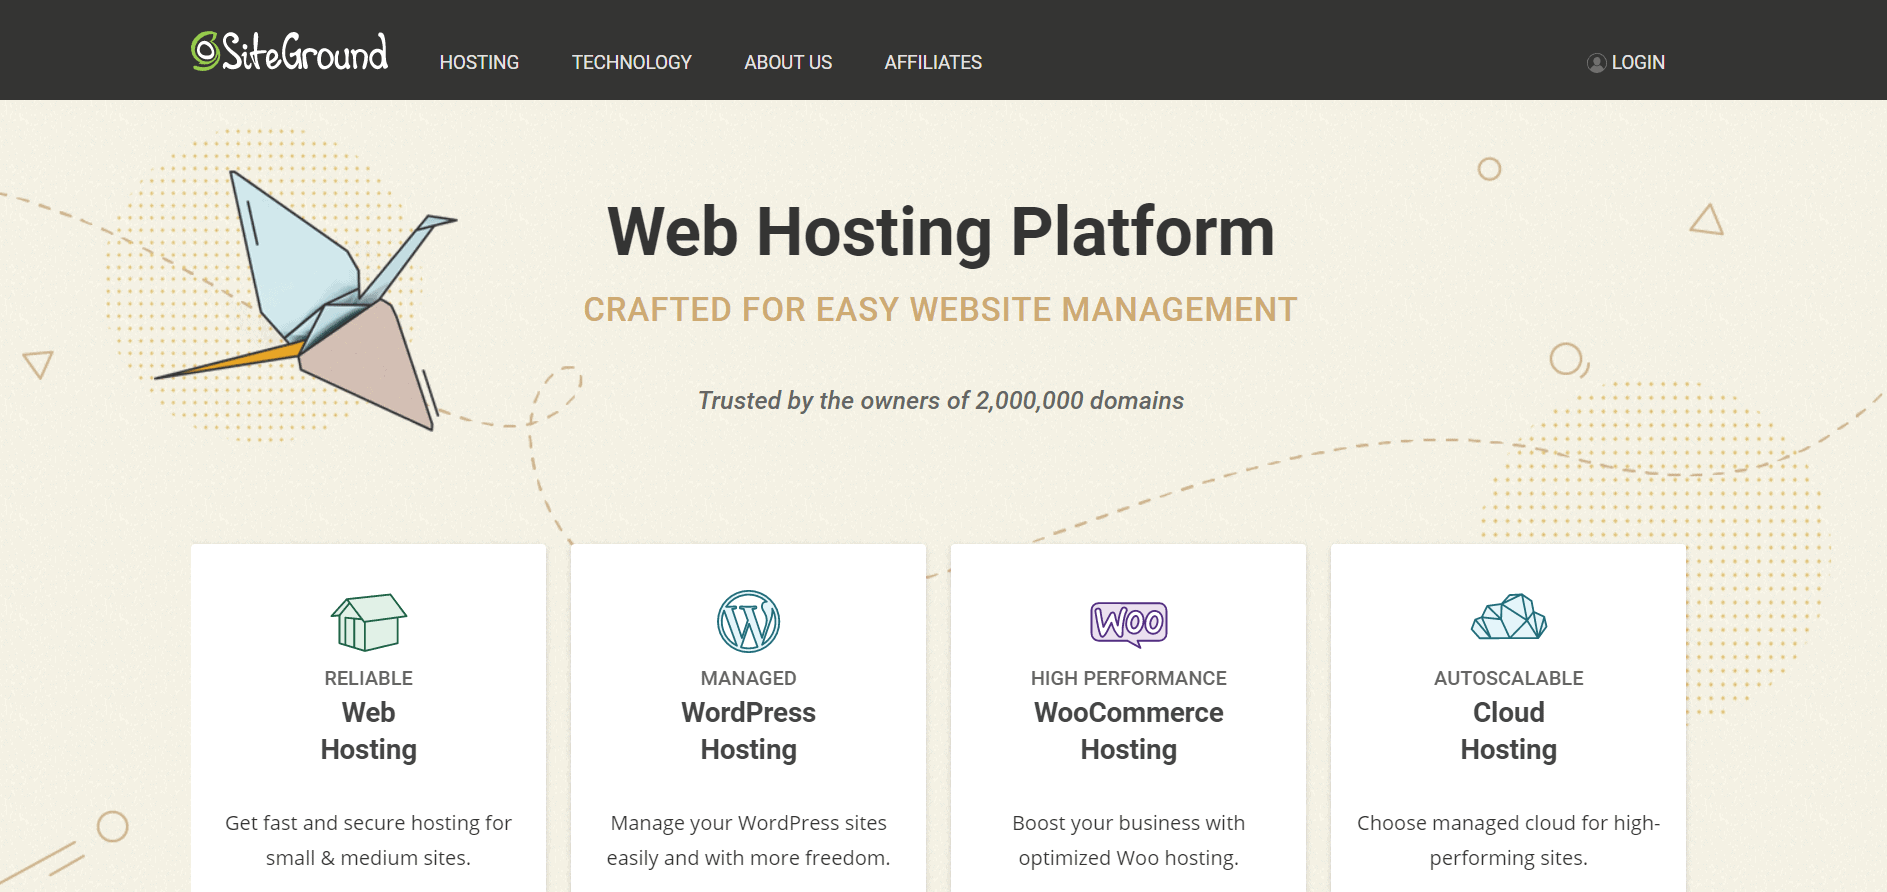Click the Cloud Hosting cloud icon

pyautogui.click(x=1508, y=617)
